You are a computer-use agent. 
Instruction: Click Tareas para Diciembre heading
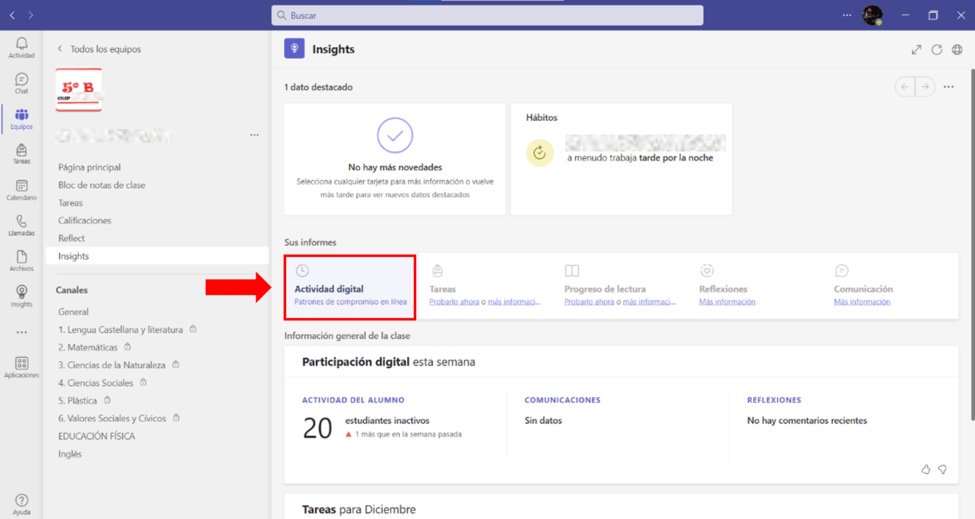pos(359,510)
